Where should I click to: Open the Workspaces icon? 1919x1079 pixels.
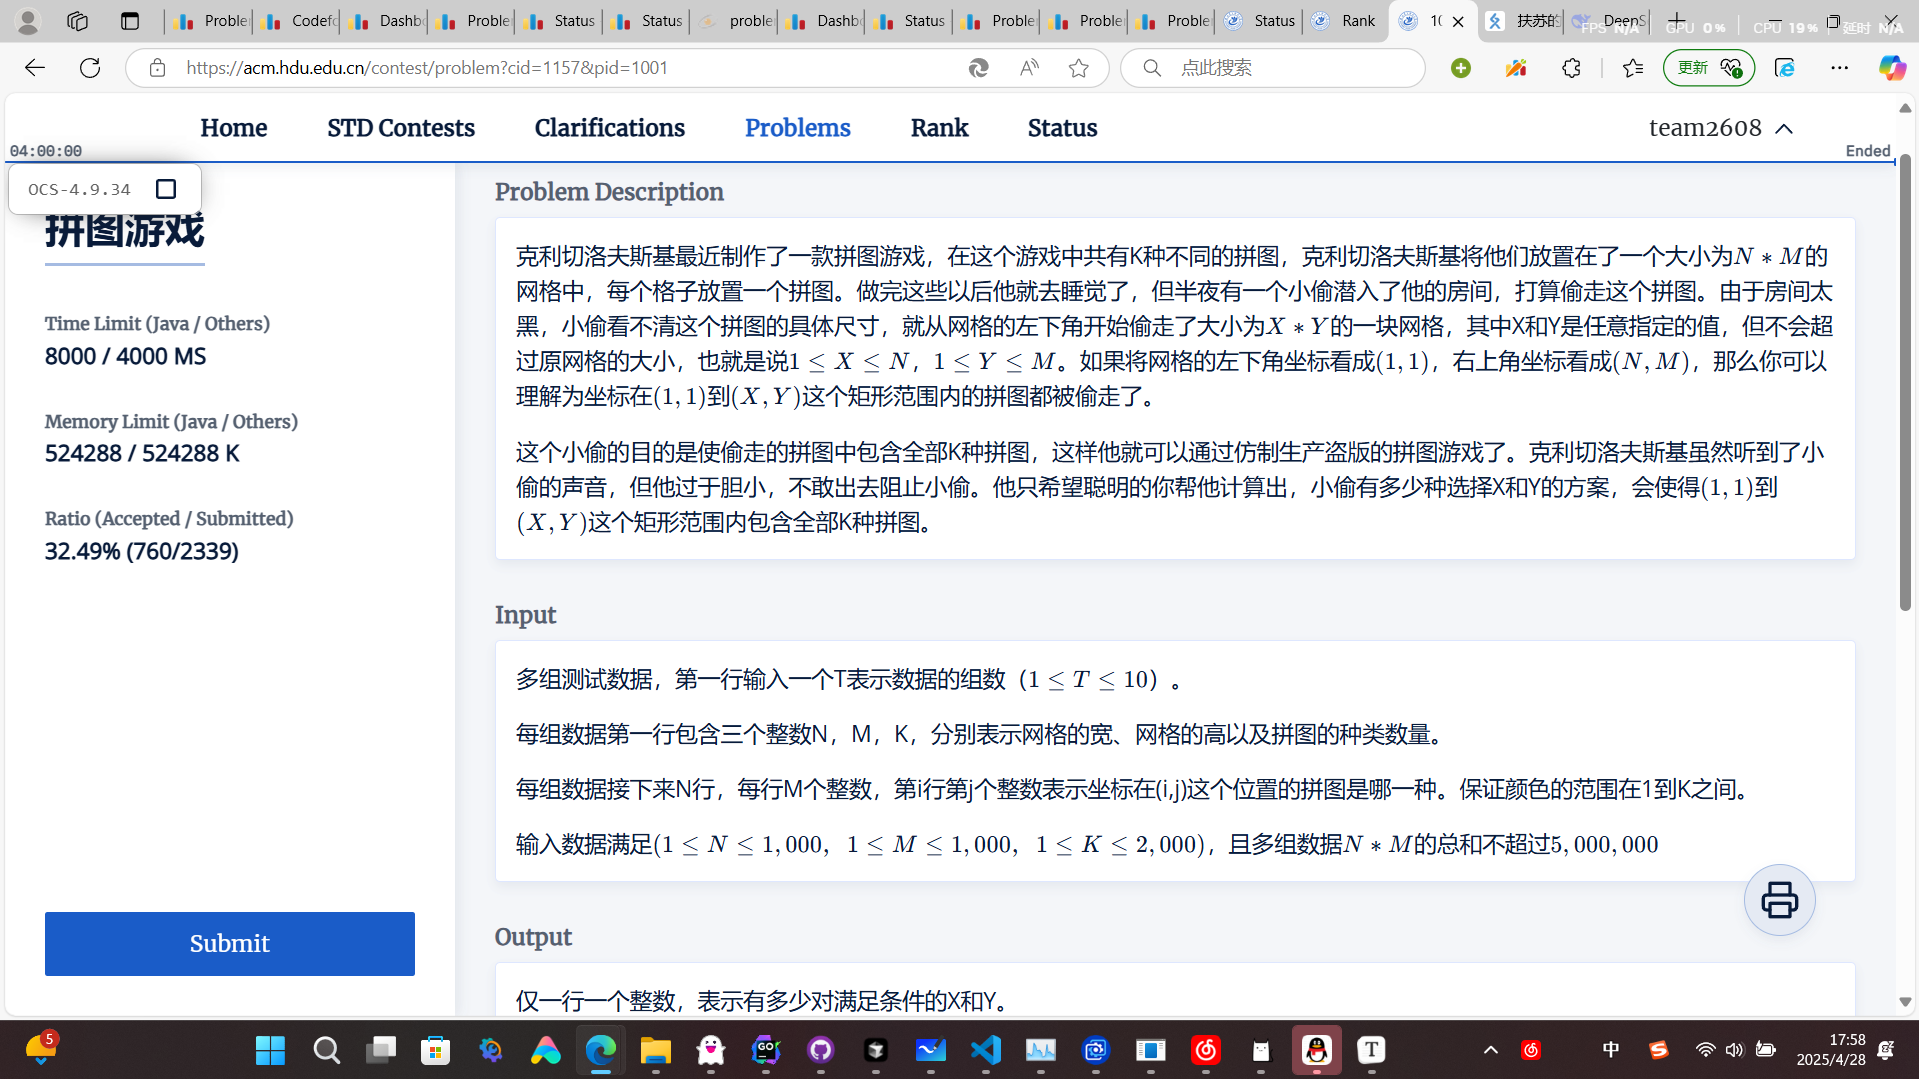click(x=77, y=21)
